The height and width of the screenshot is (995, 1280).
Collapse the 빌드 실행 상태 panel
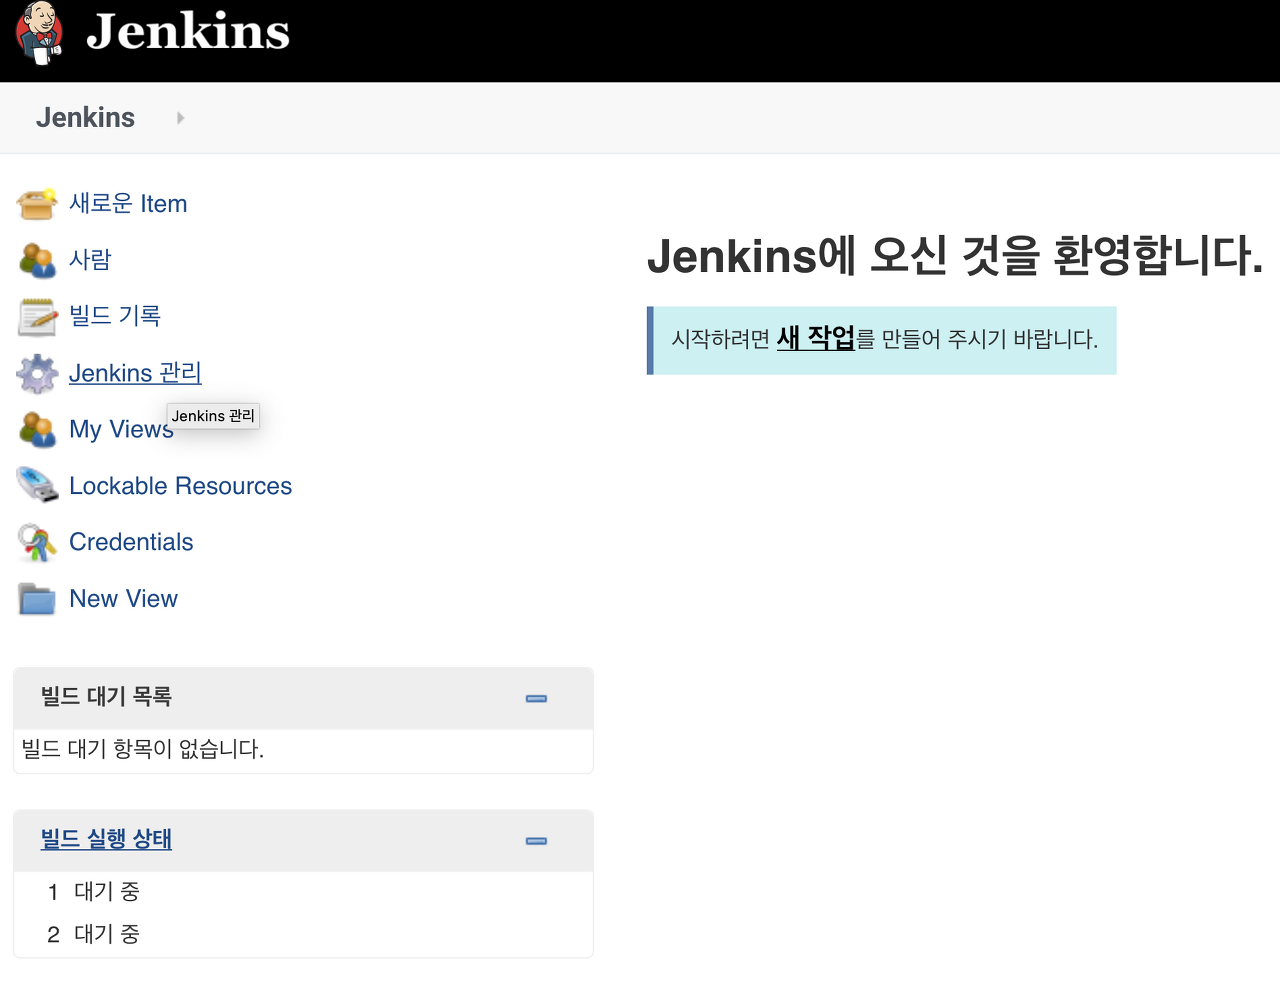click(x=536, y=841)
